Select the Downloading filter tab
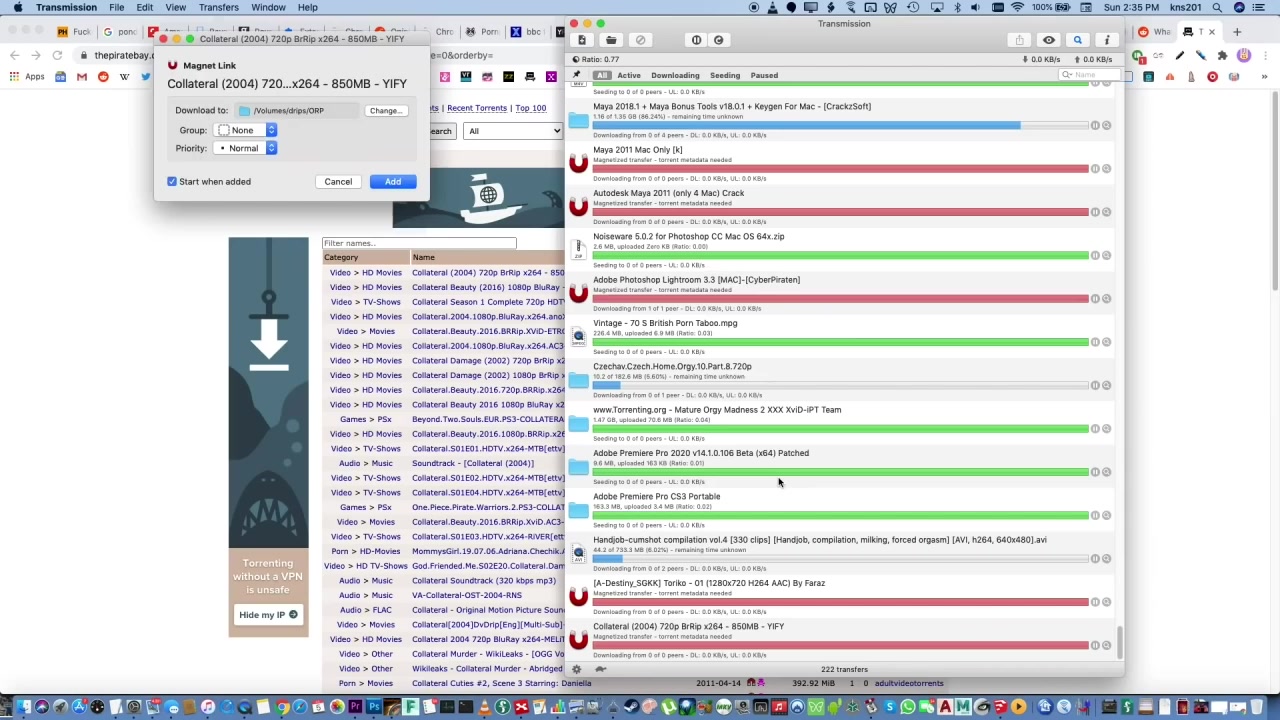Viewport: 1280px width, 720px height. (675, 75)
